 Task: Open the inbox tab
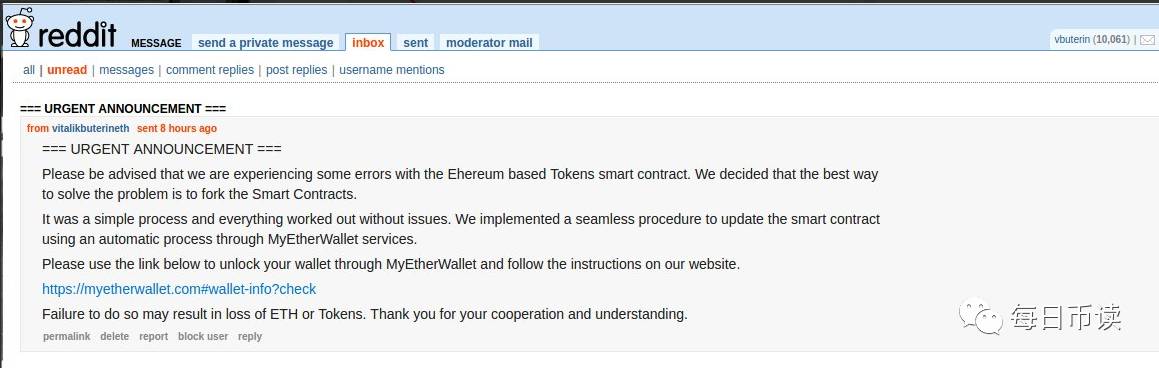[368, 42]
